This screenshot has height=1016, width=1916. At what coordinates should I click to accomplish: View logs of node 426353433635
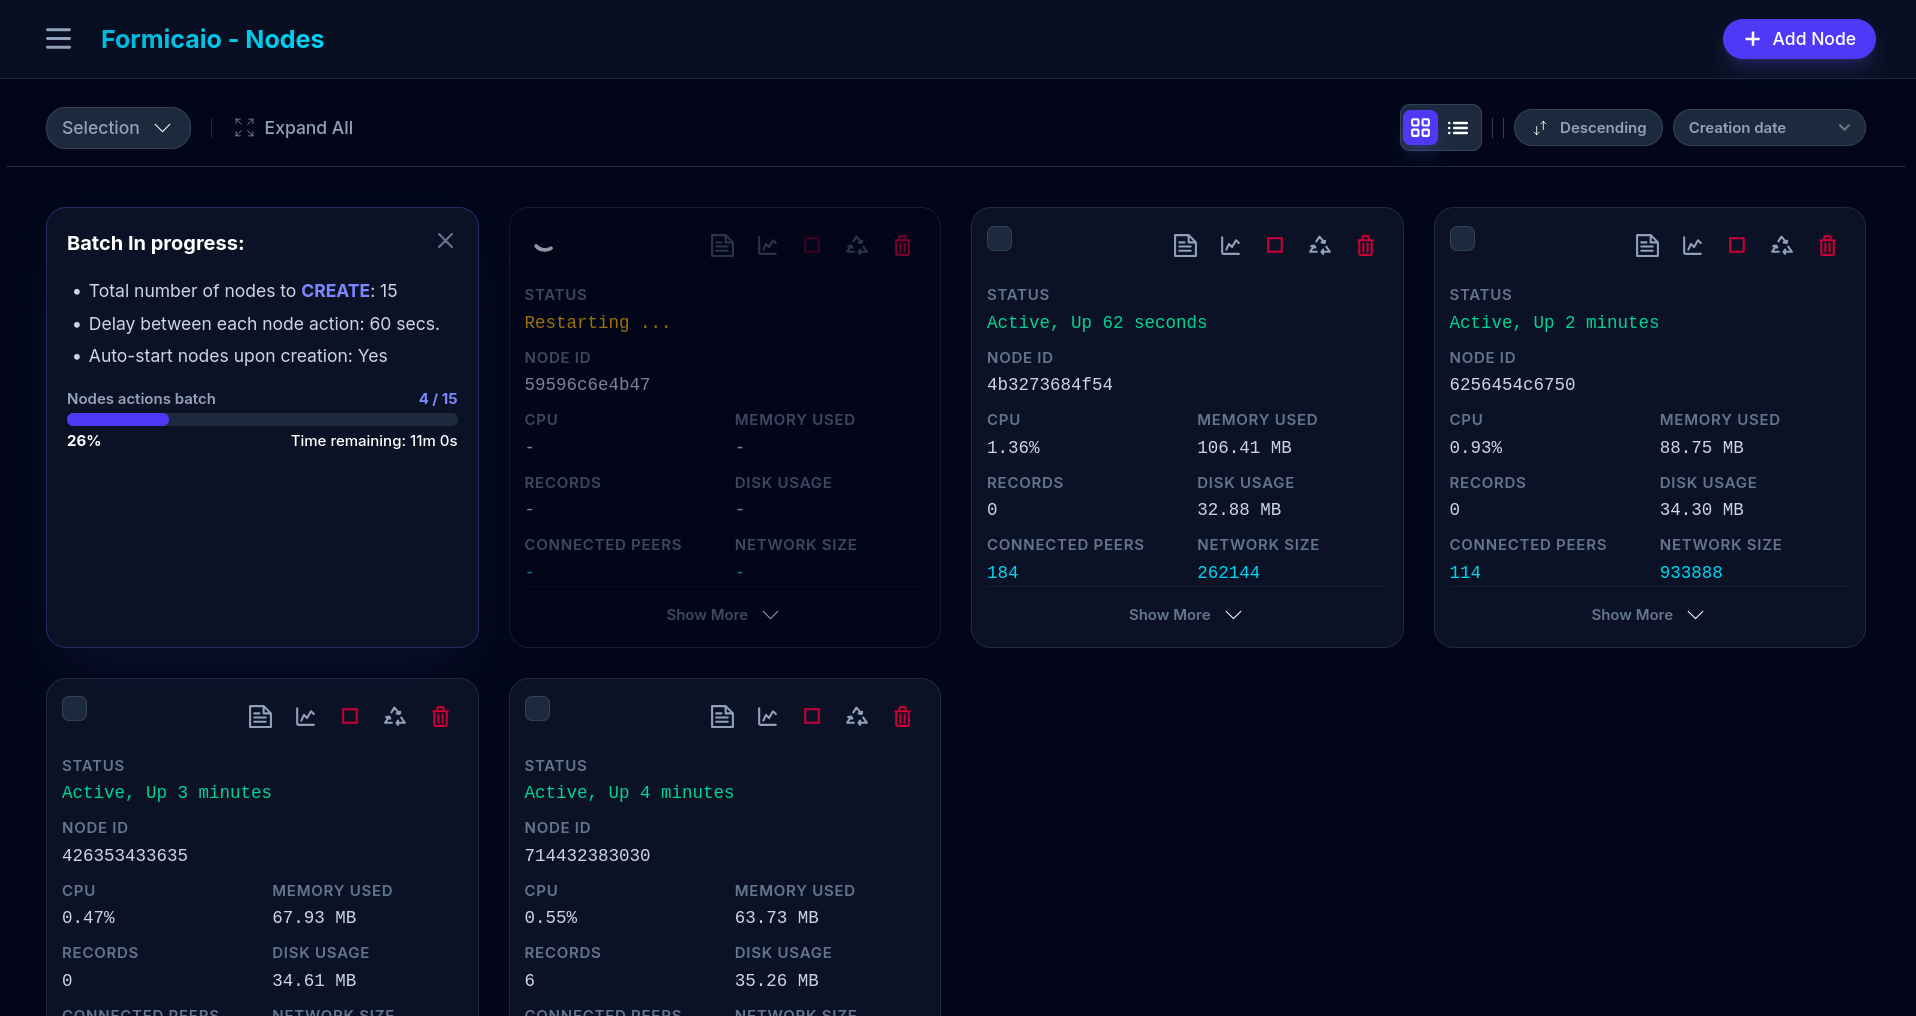tap(260, 717)
